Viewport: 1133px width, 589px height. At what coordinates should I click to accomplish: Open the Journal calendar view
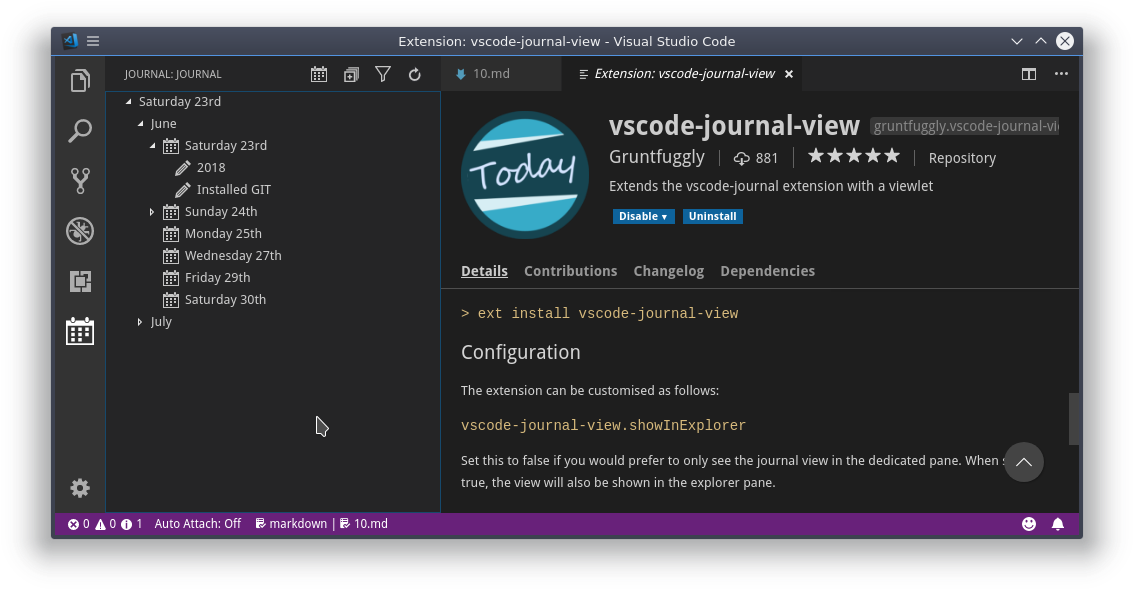point(80,331)
